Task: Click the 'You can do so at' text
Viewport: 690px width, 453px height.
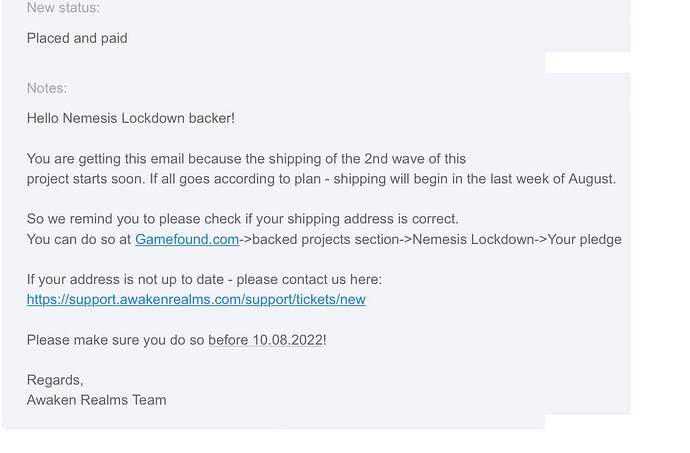Action: (79, 239)
